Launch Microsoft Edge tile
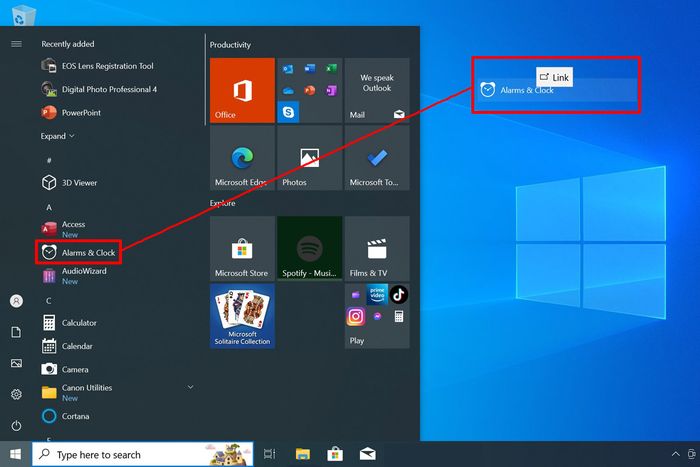The height and width of the screenshot is (467, 700). pyautogui.click(x=242, y=158)
